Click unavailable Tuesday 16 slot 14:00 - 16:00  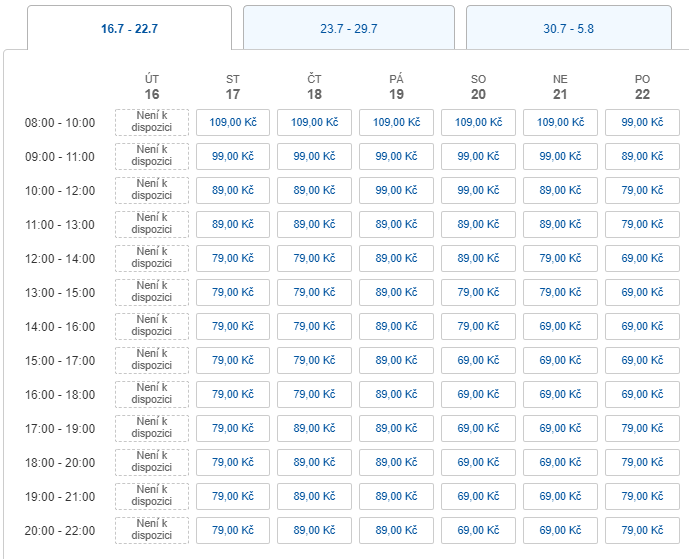152,326
